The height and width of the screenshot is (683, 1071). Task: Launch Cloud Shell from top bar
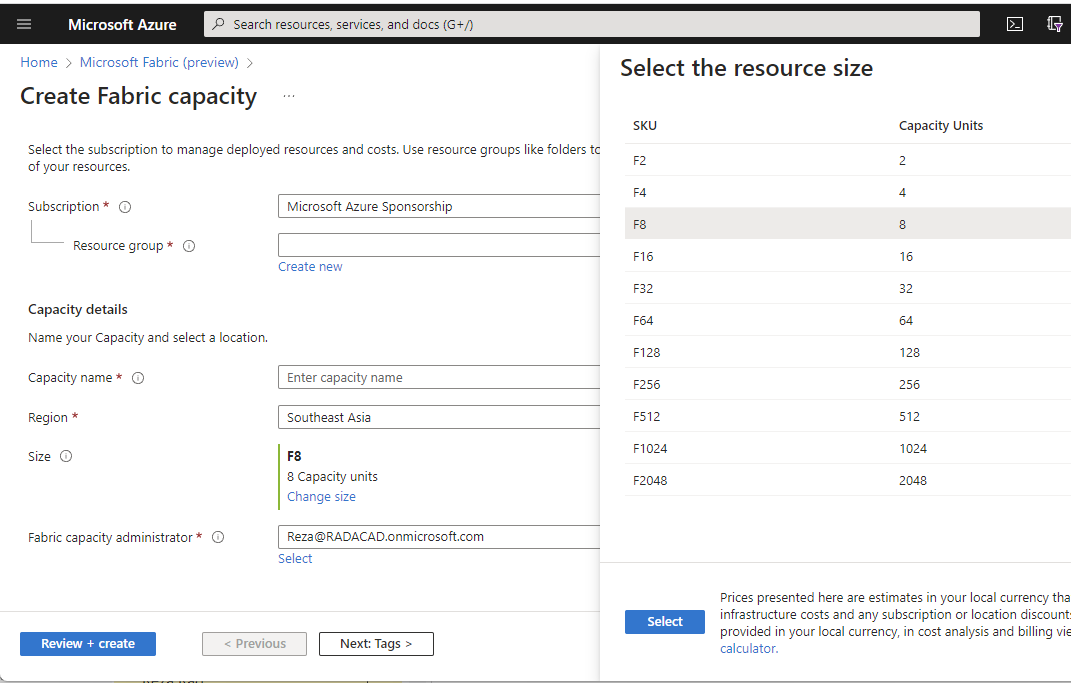1014,24
